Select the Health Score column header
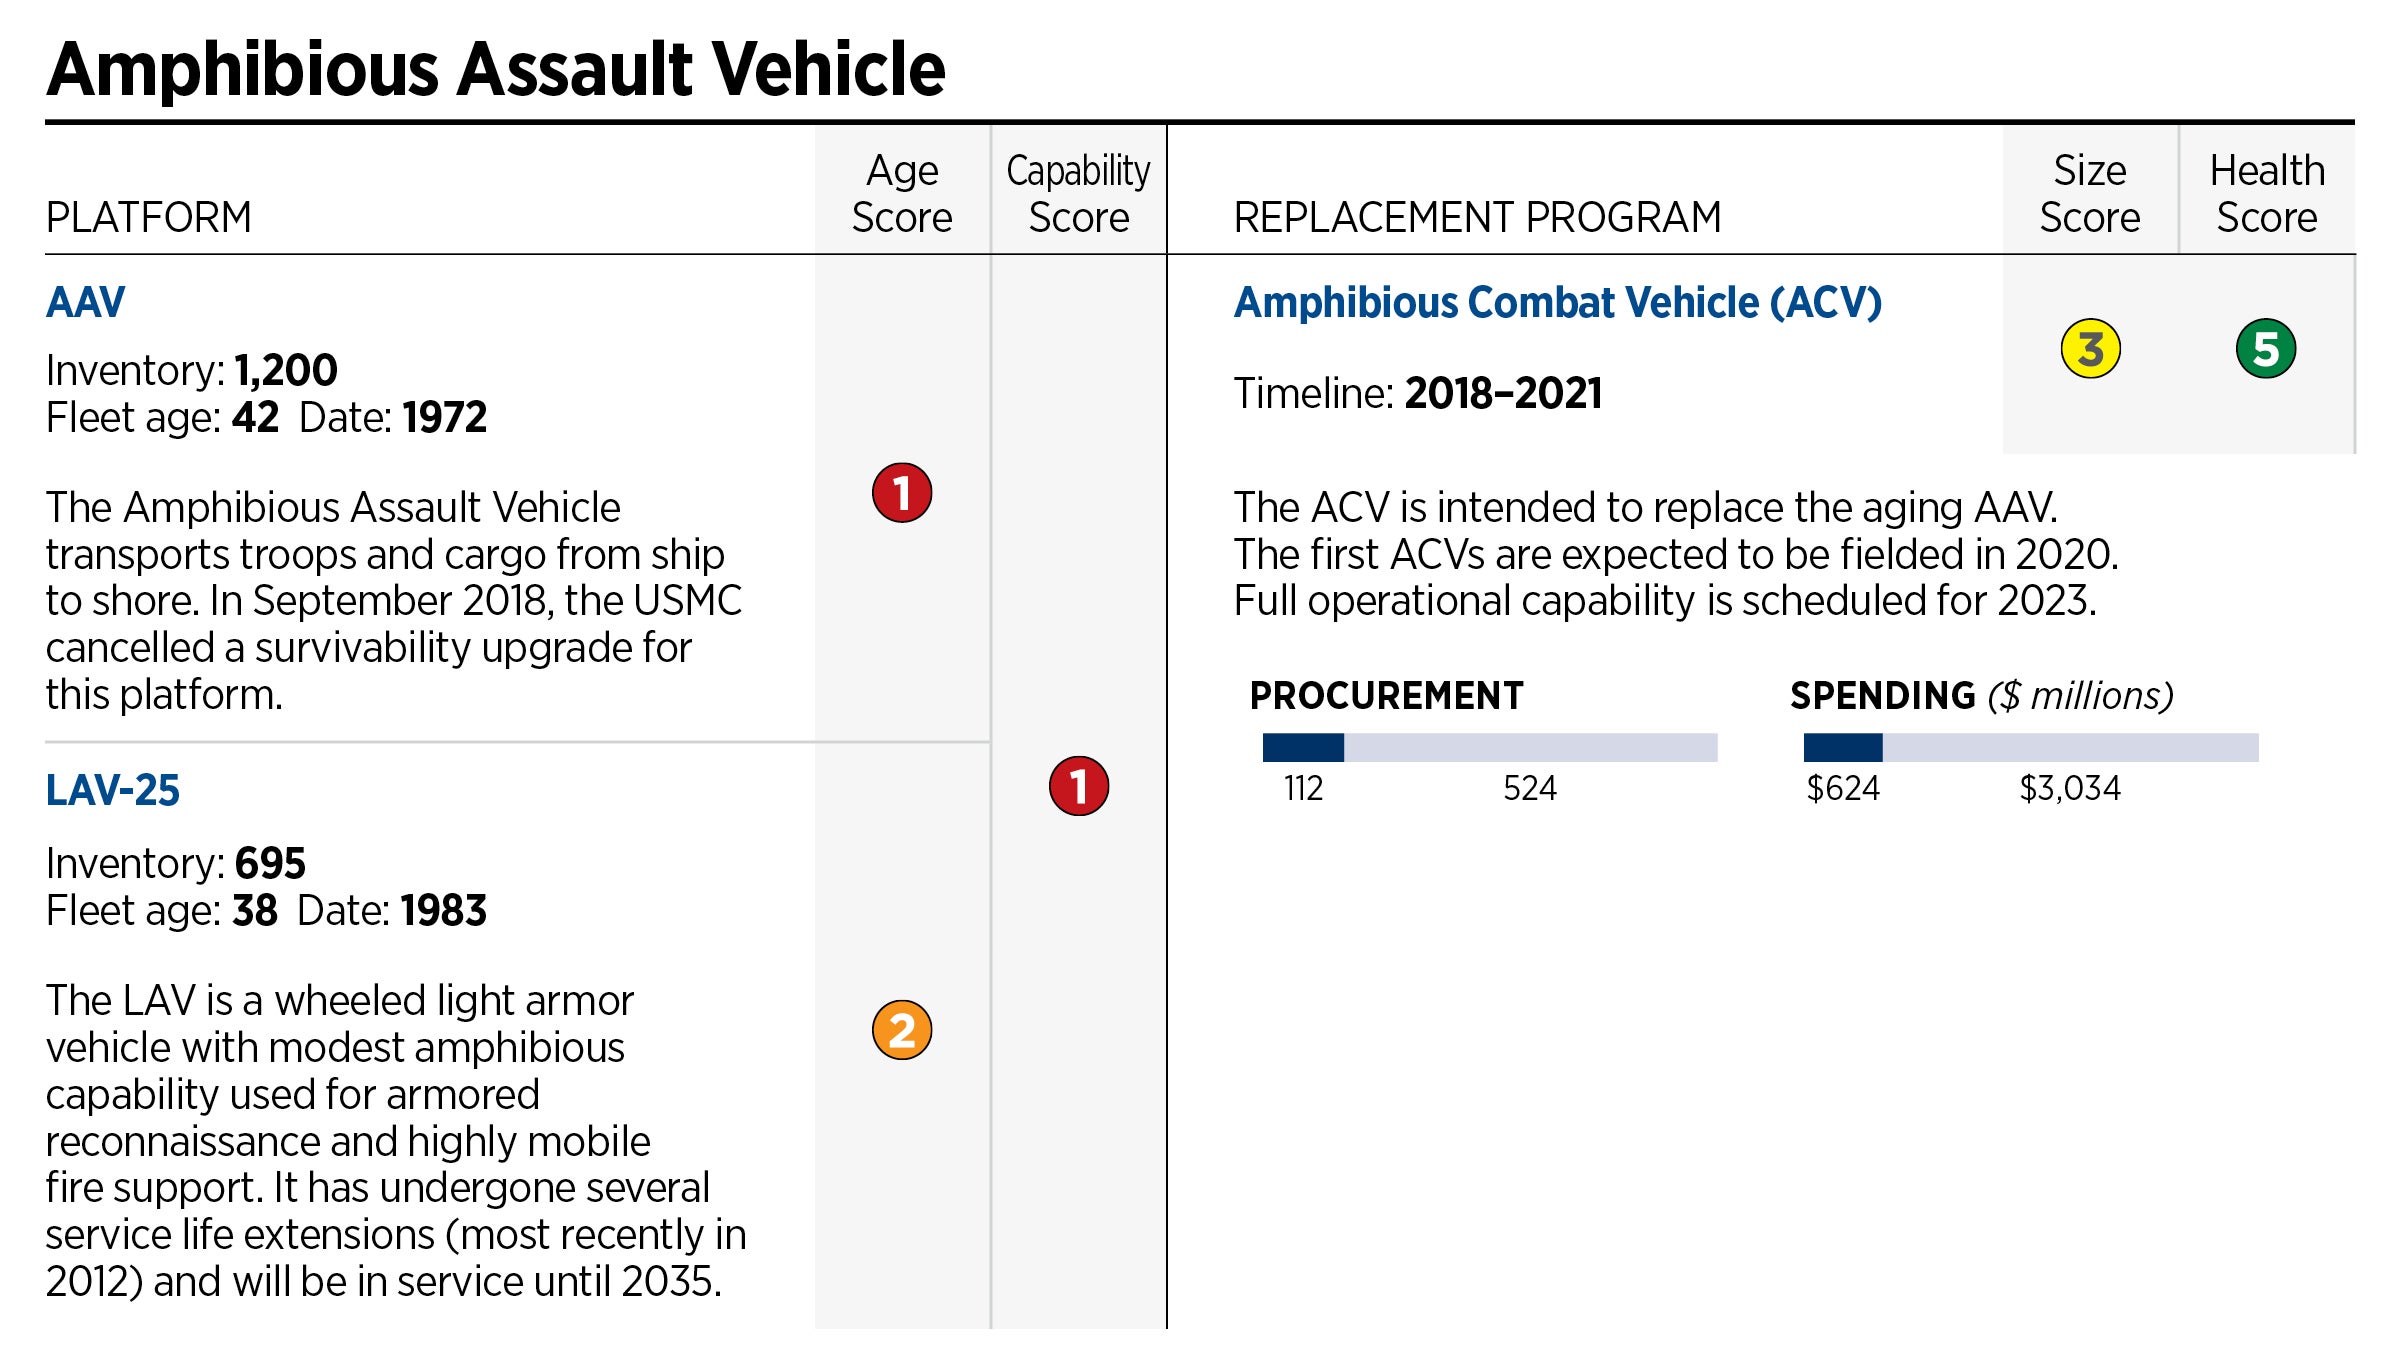Screen dimensions: 2400x1370 [x=2266, y=194]
